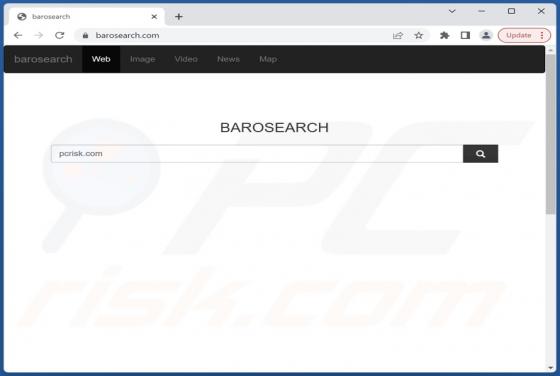The width and height of the screenshot is (560, 376).
Task: Close the Chrome window
Action: click(x=541, y=11)
